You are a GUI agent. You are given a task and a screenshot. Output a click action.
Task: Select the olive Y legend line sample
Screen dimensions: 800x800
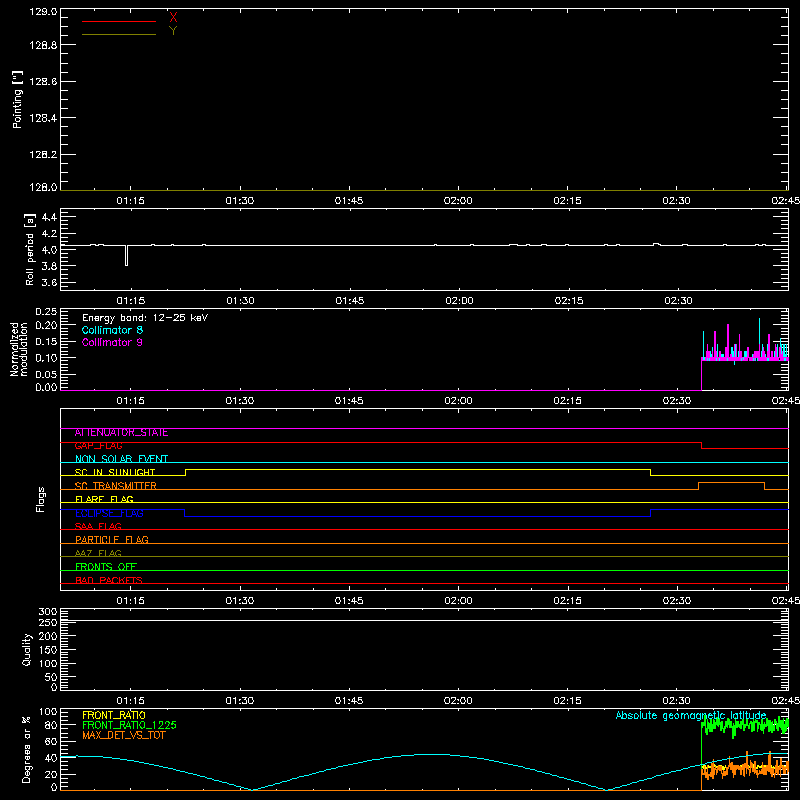[119, 35]
